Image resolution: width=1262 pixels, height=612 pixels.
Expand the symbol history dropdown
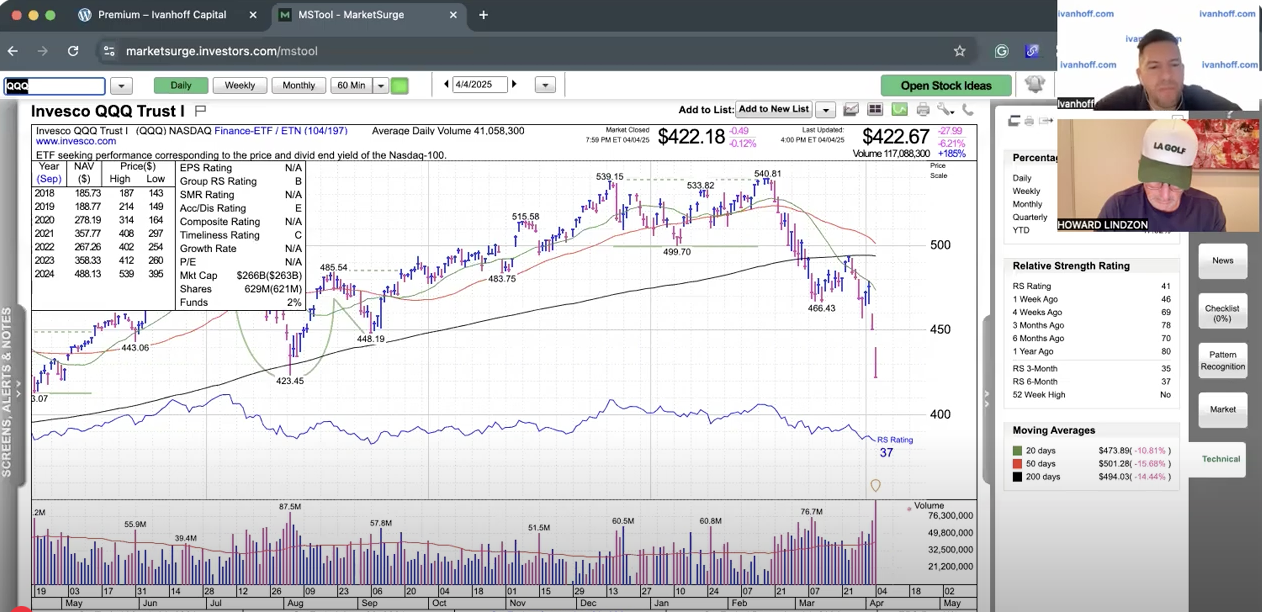pyautogui.click(x=121, y=86)
